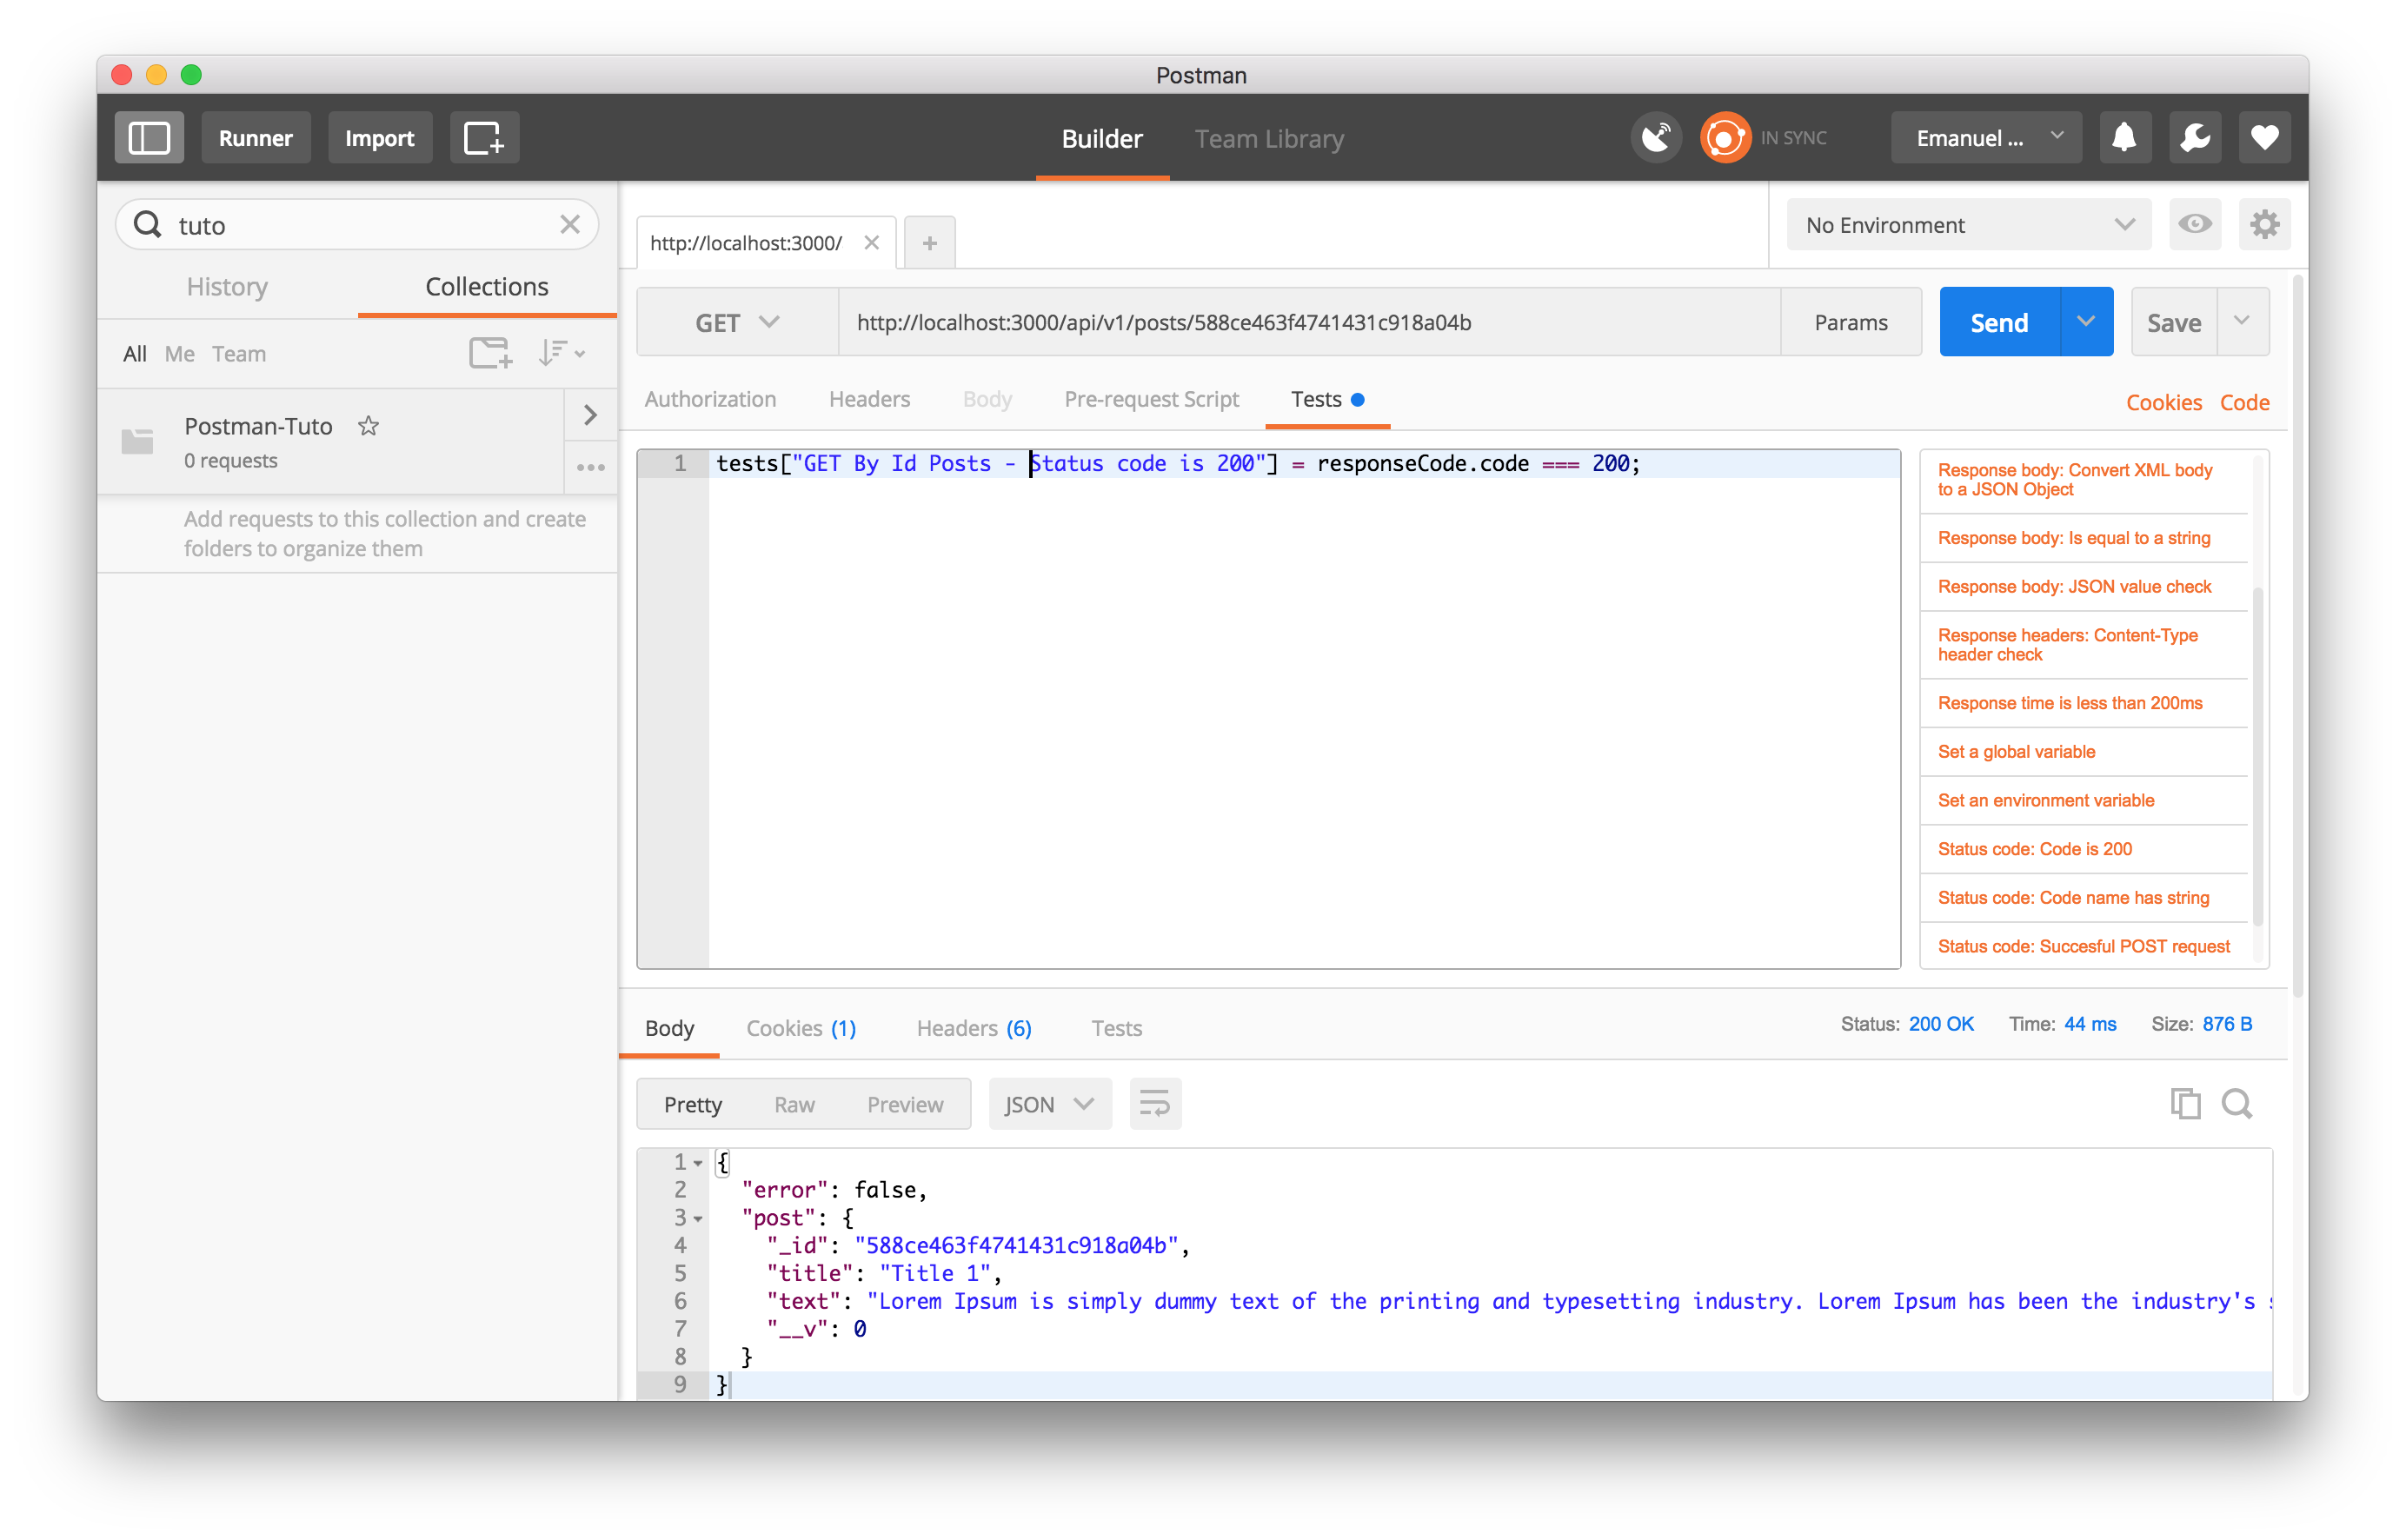
Task: Open Save options dropdown arrow
Action: click(x=2242, y=322)
